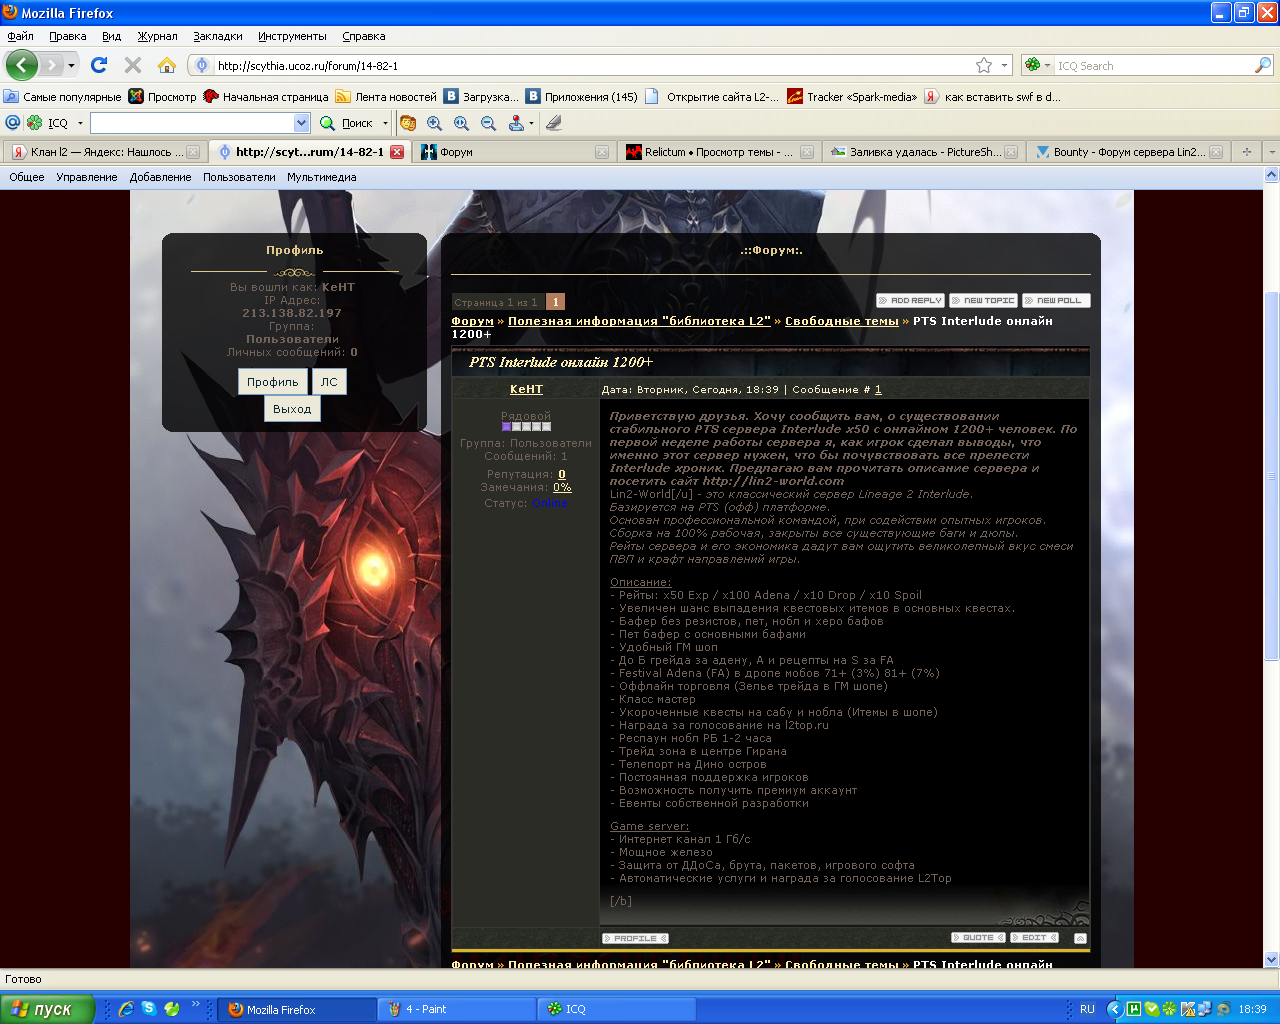This screenshot has height=1024, width=1280.
Task: Jump to the top with the post's arrow icon
Action: [x=1080, y=938]
